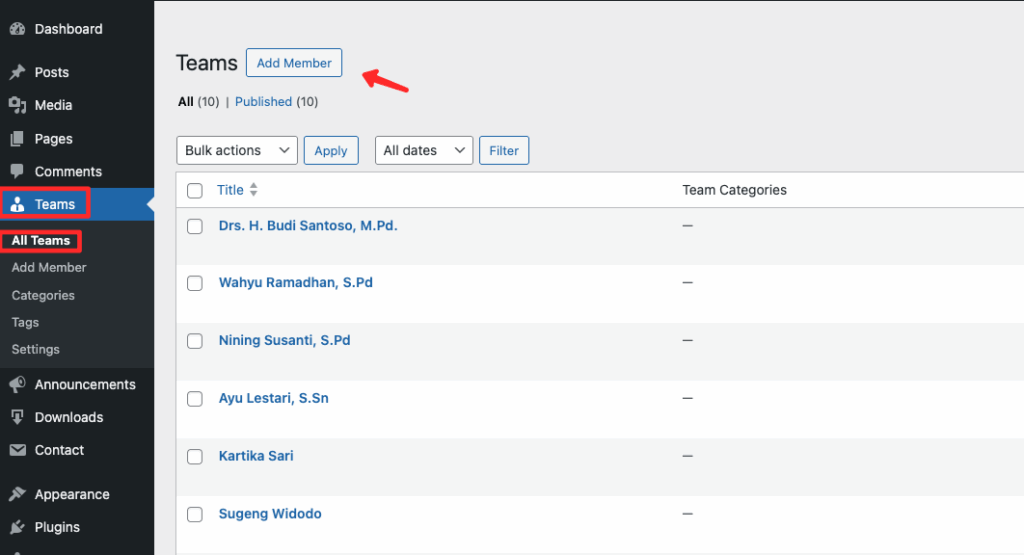Open Nining Susanti, S.Pd entry
This screenshot has width=1024, height=555.
click(285, 340)
